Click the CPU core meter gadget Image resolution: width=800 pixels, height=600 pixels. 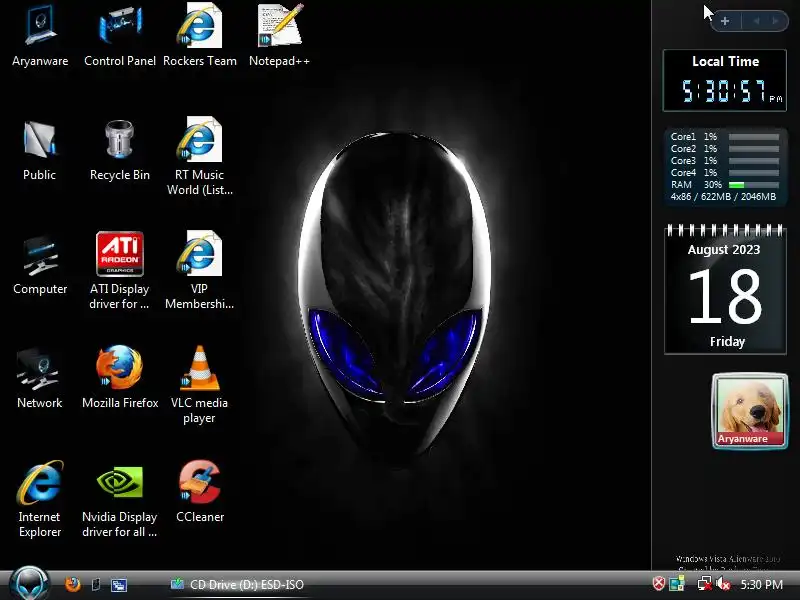tap(724, 167)
